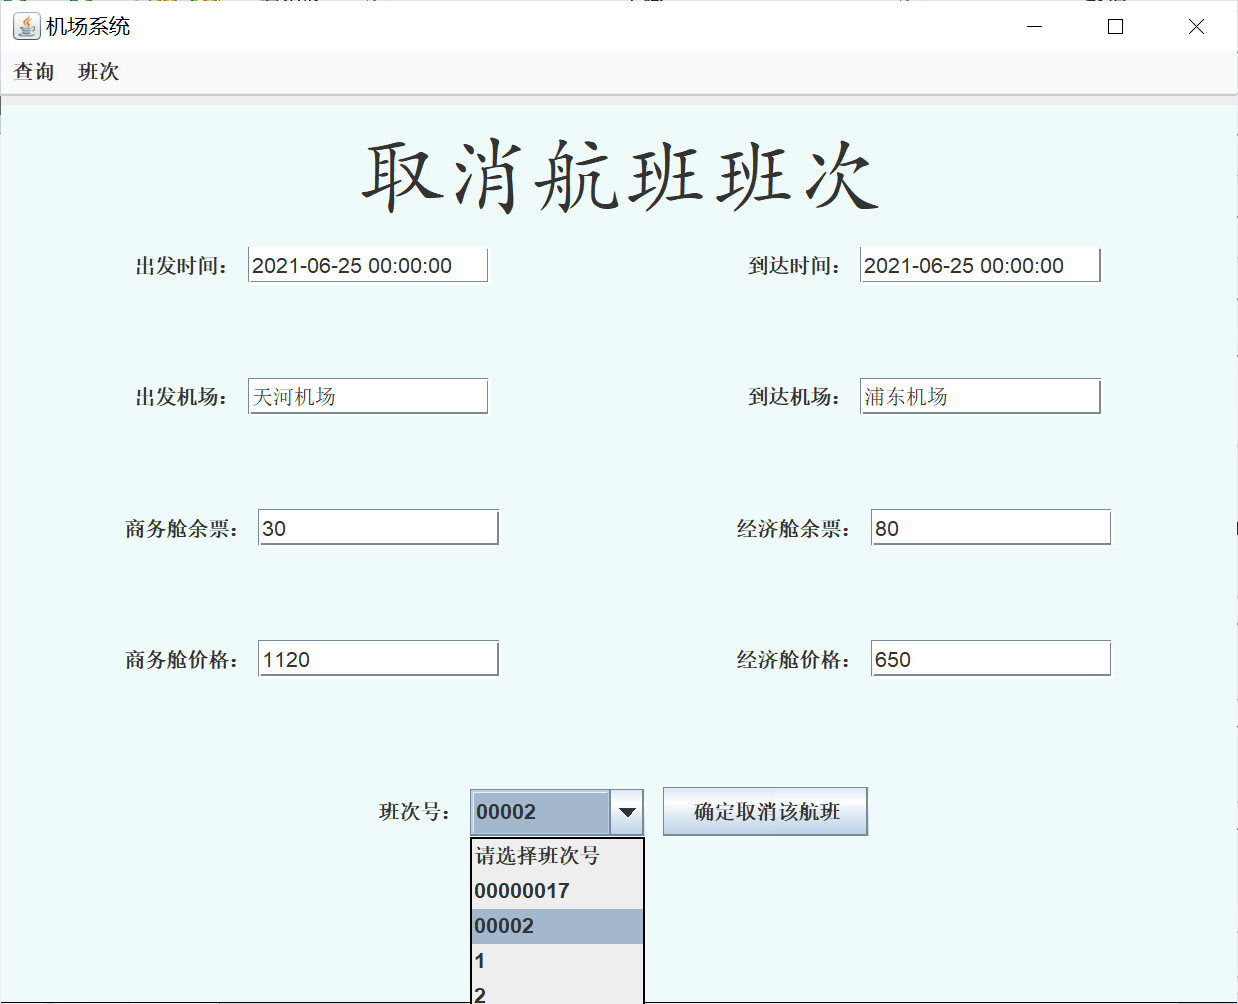Click the 到达机场 field showing 浦东机场
This screenshot has height=1004, width=1238.
[980, 396]
